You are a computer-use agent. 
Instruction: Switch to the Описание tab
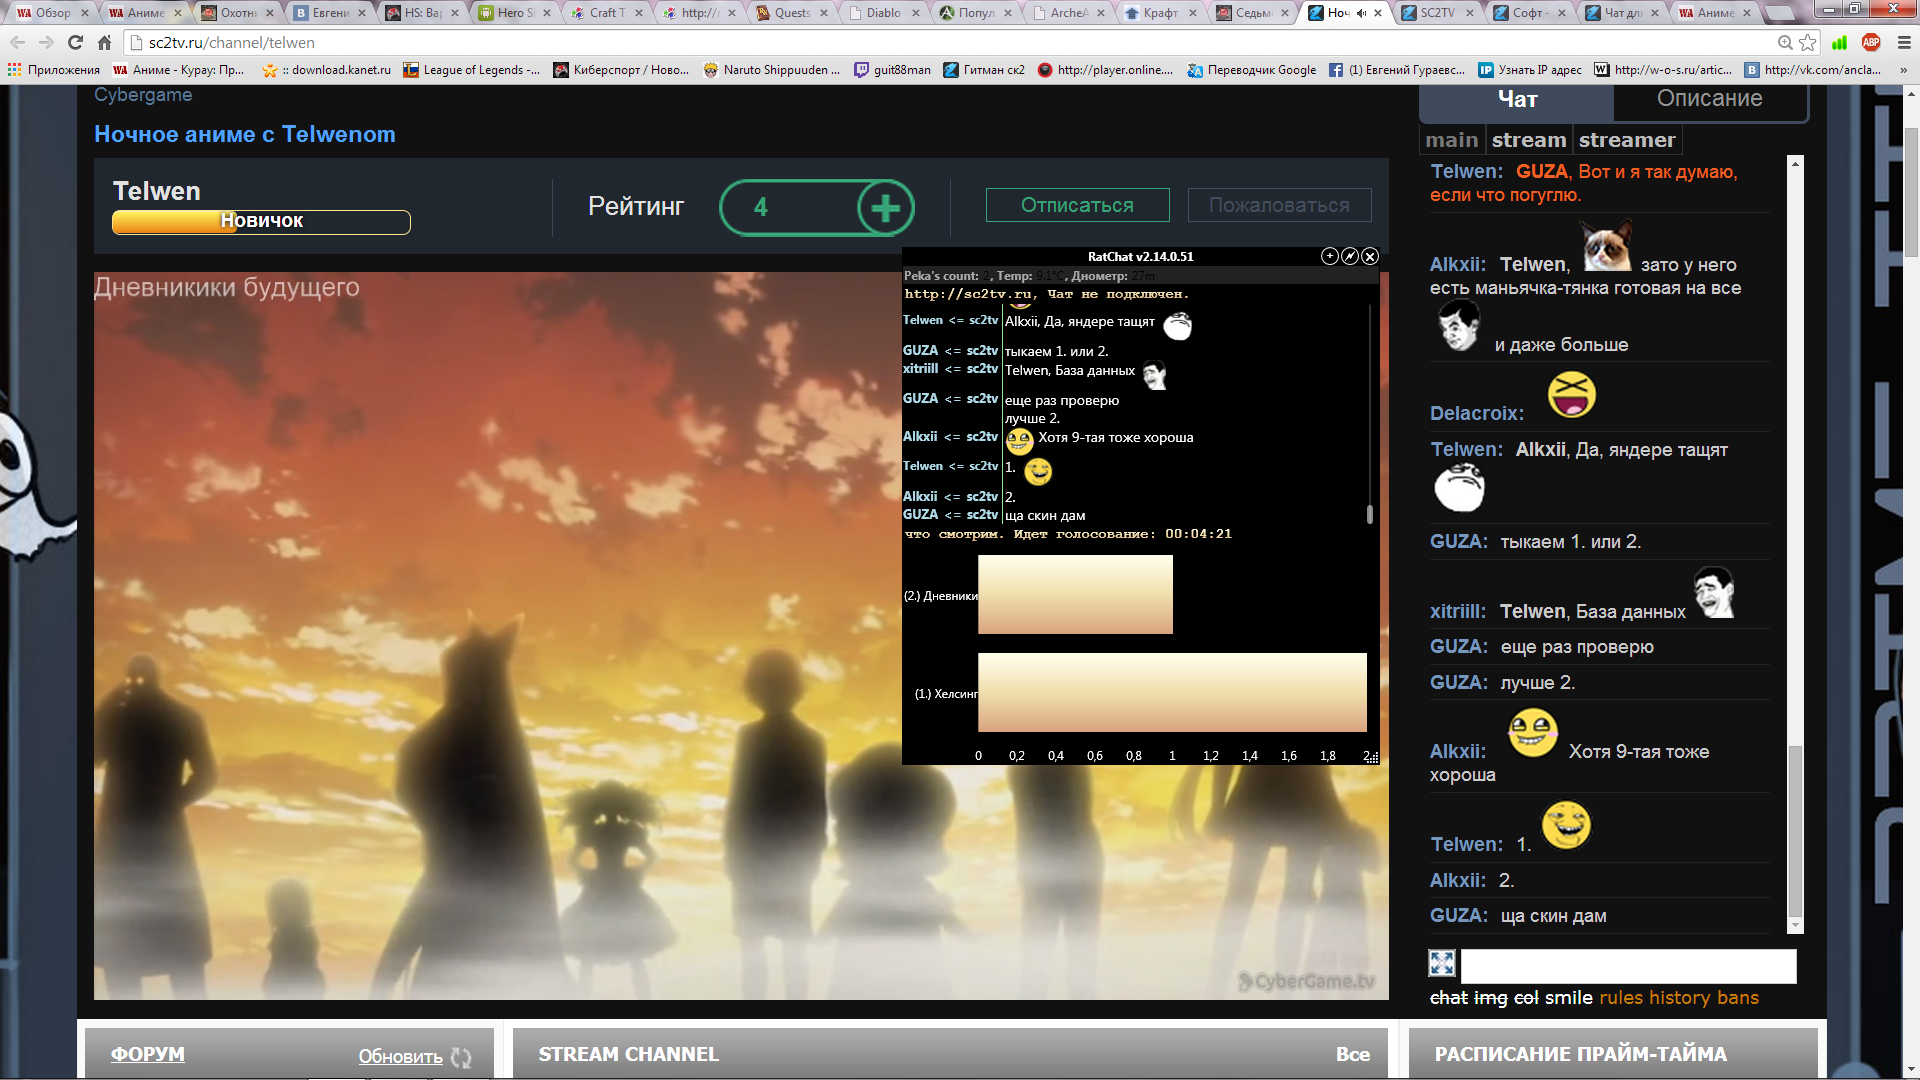[x=1710, y=99]
